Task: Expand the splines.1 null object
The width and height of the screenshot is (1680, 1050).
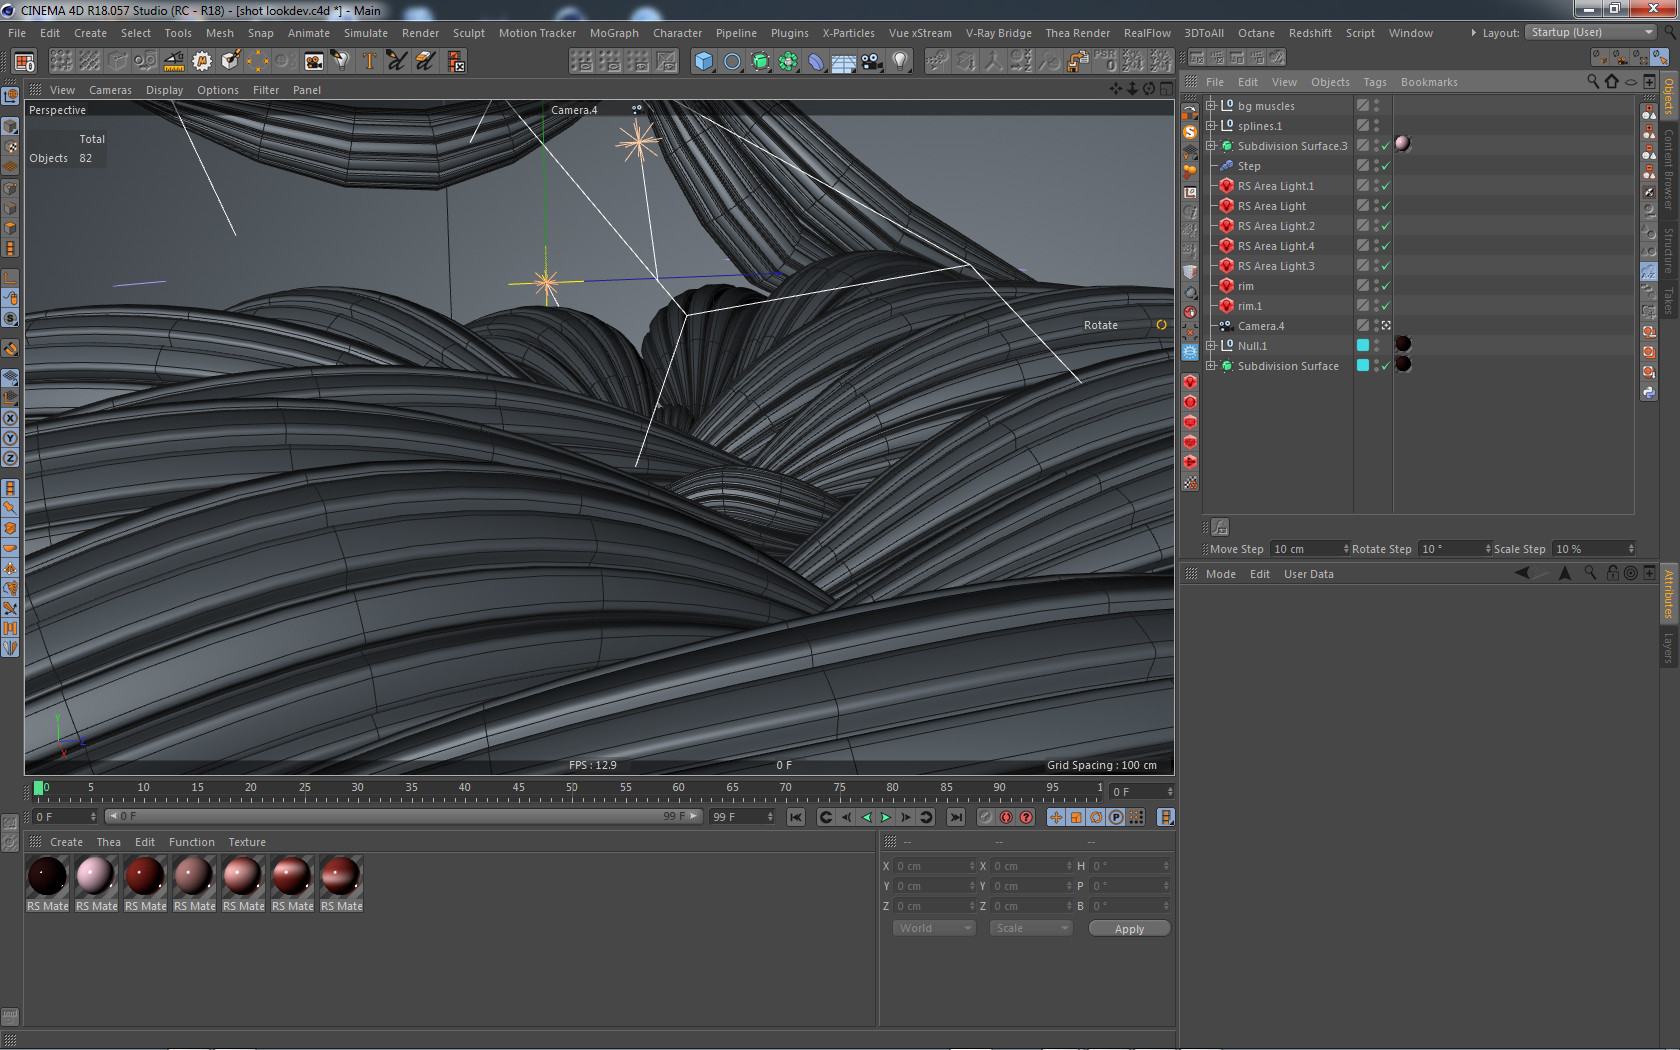Action: tap(1211, 125)
